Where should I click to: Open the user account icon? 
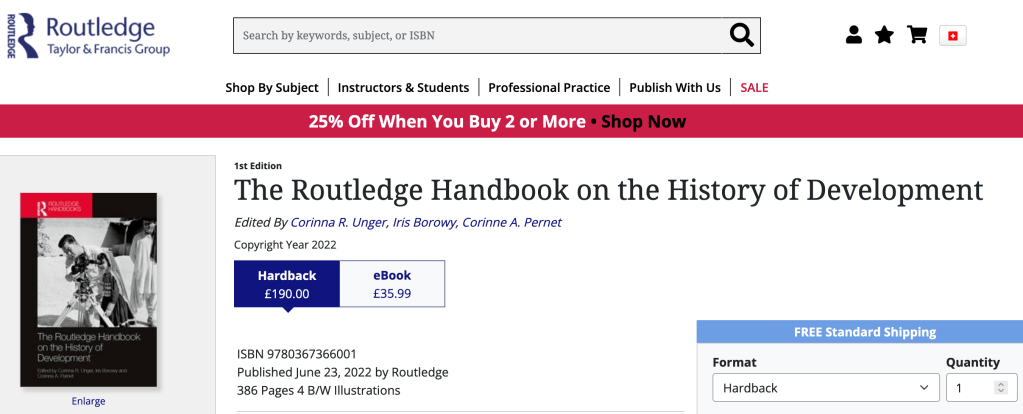[853, 35]
